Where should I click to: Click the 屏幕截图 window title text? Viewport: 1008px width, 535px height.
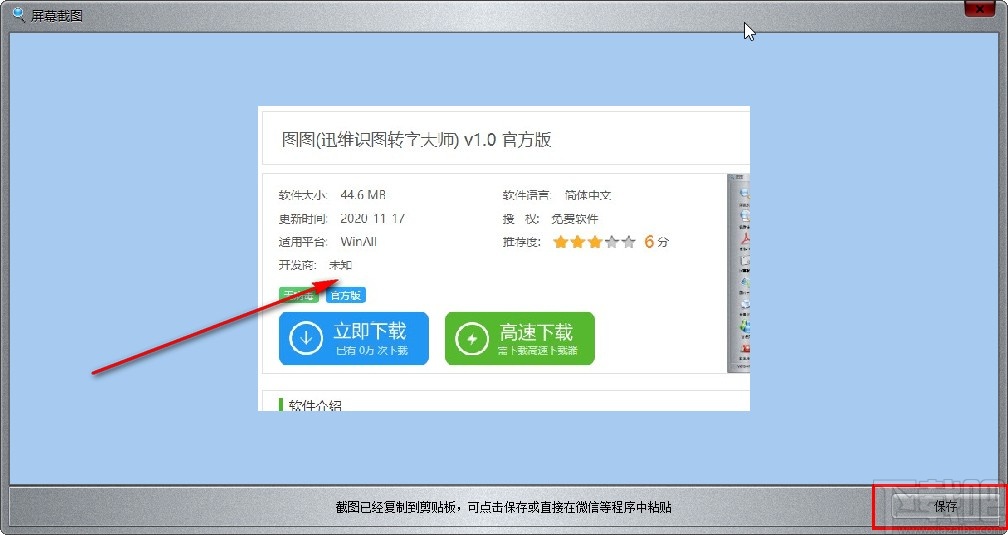pyautogui.click(x=57, y=15)
